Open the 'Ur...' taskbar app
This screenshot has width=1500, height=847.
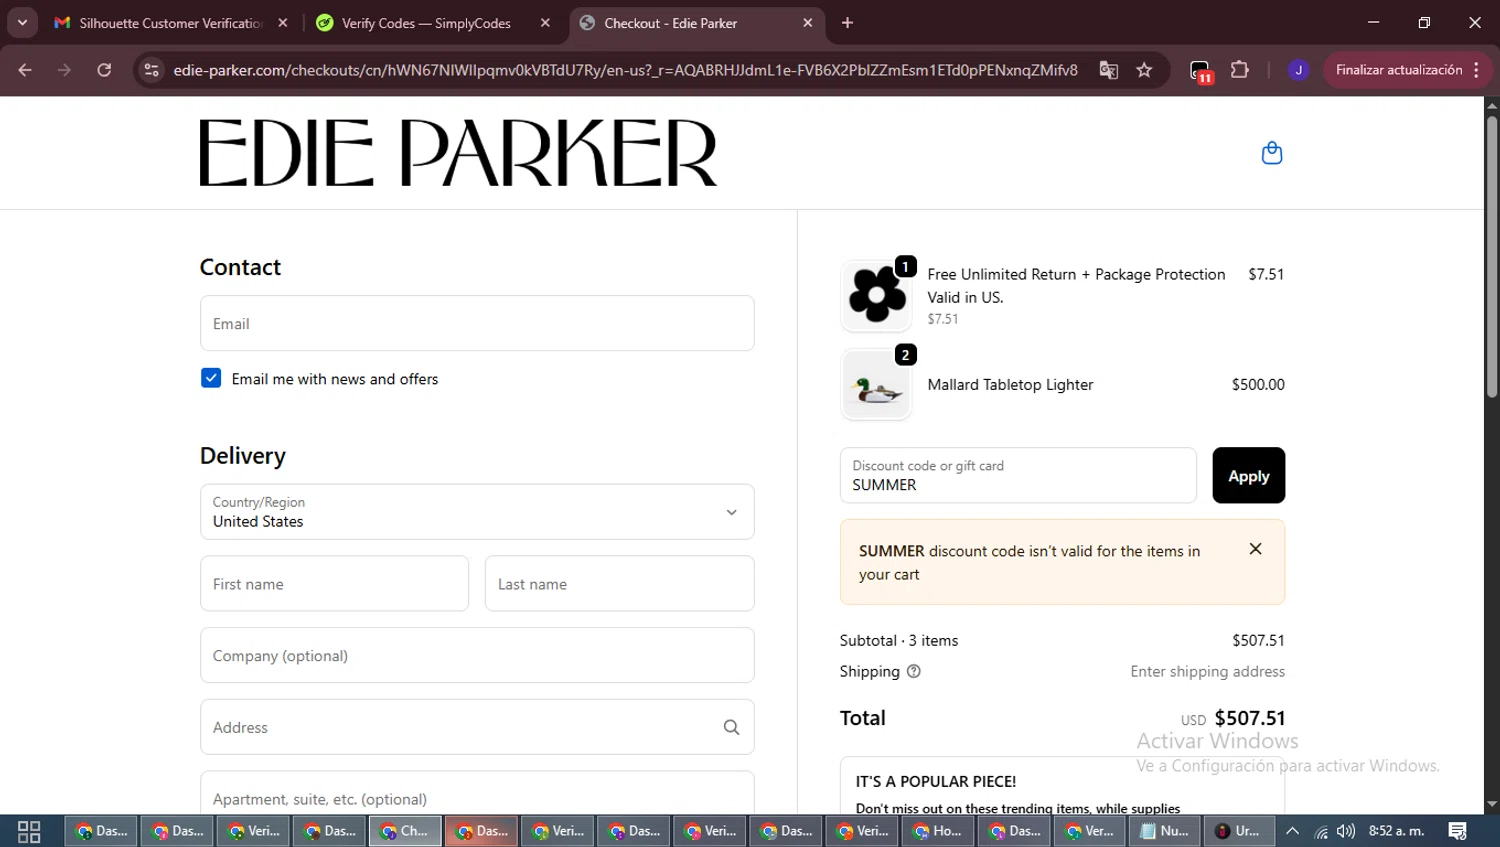pyautogui.click(x=1239, y=831)
